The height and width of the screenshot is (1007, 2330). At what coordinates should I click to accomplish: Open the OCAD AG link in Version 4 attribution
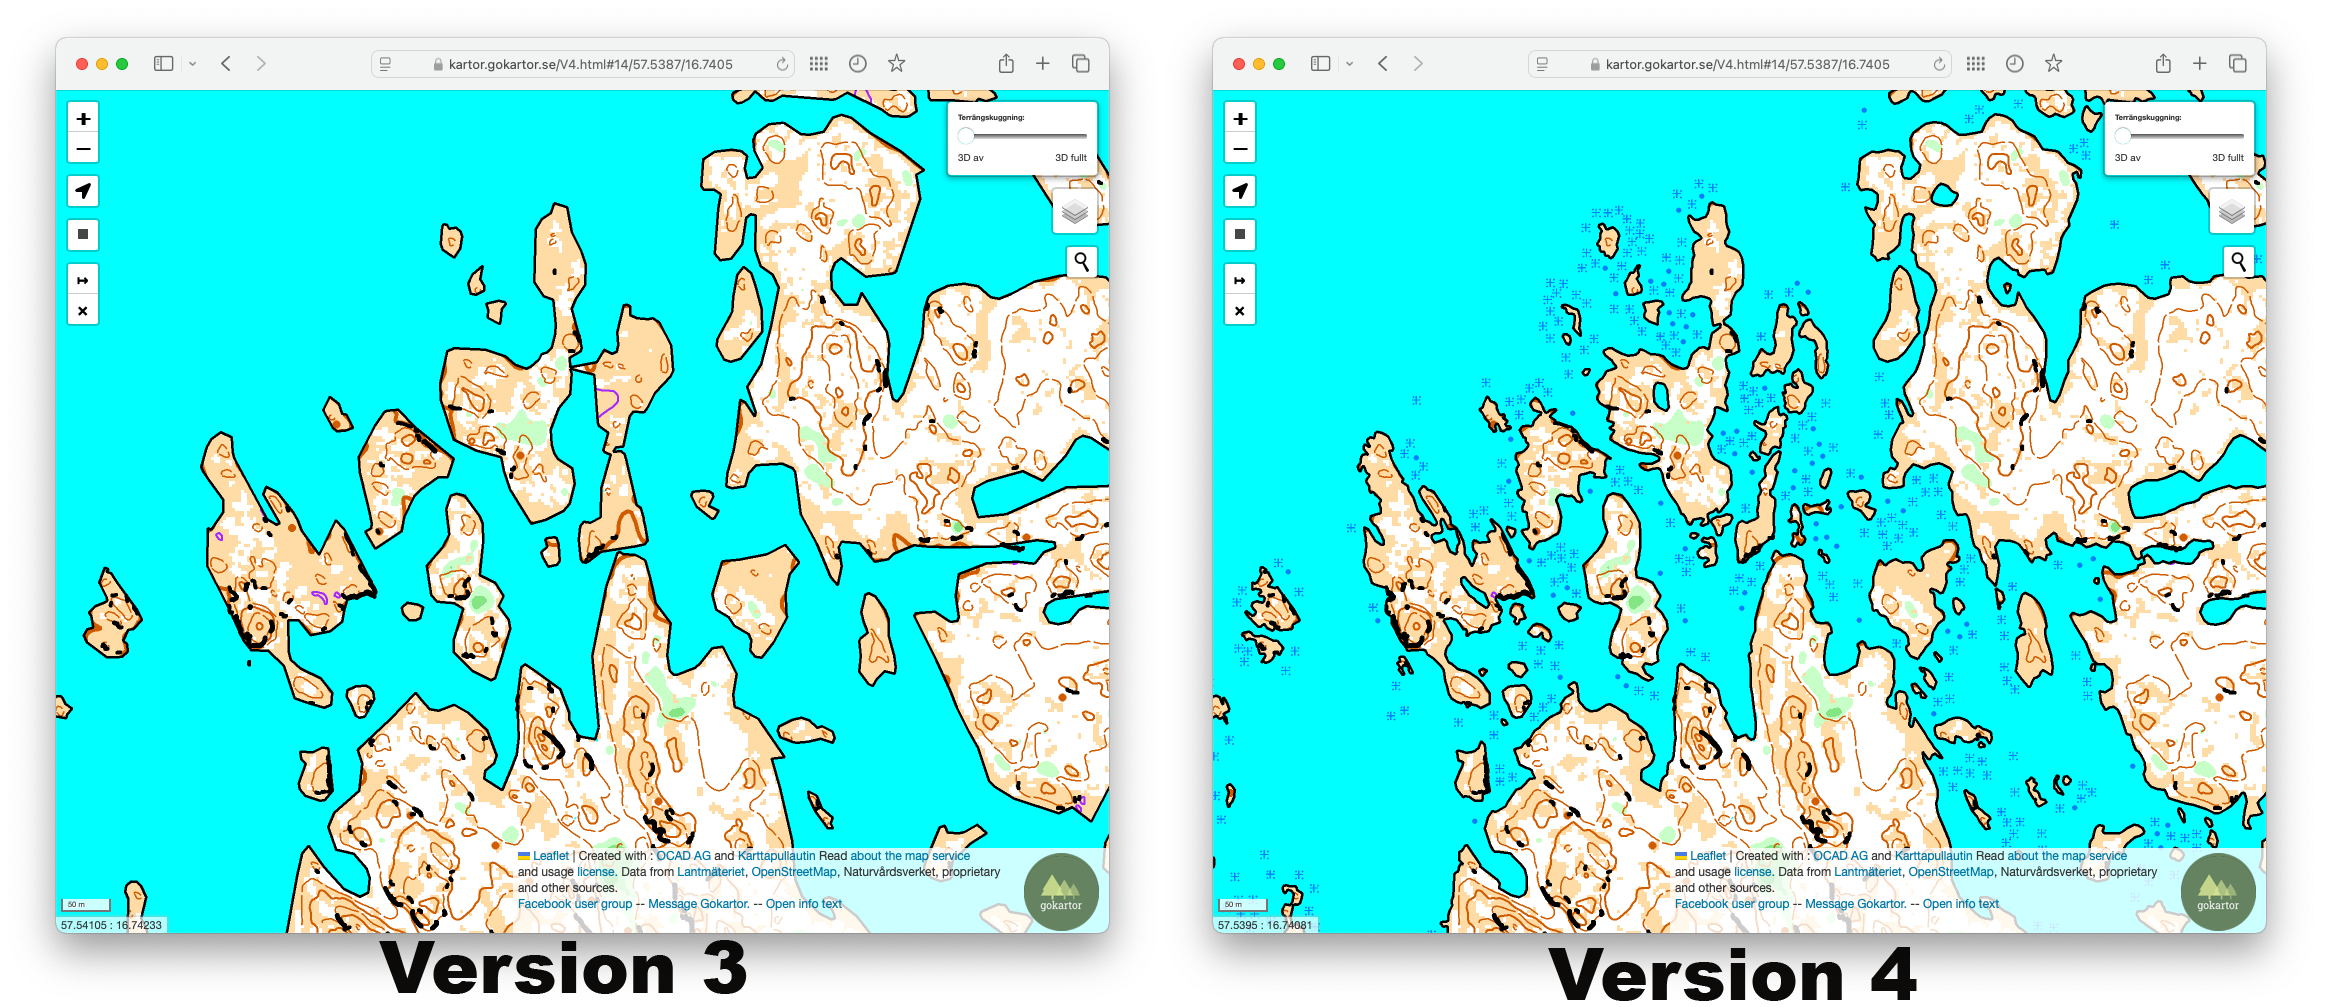1840,856
